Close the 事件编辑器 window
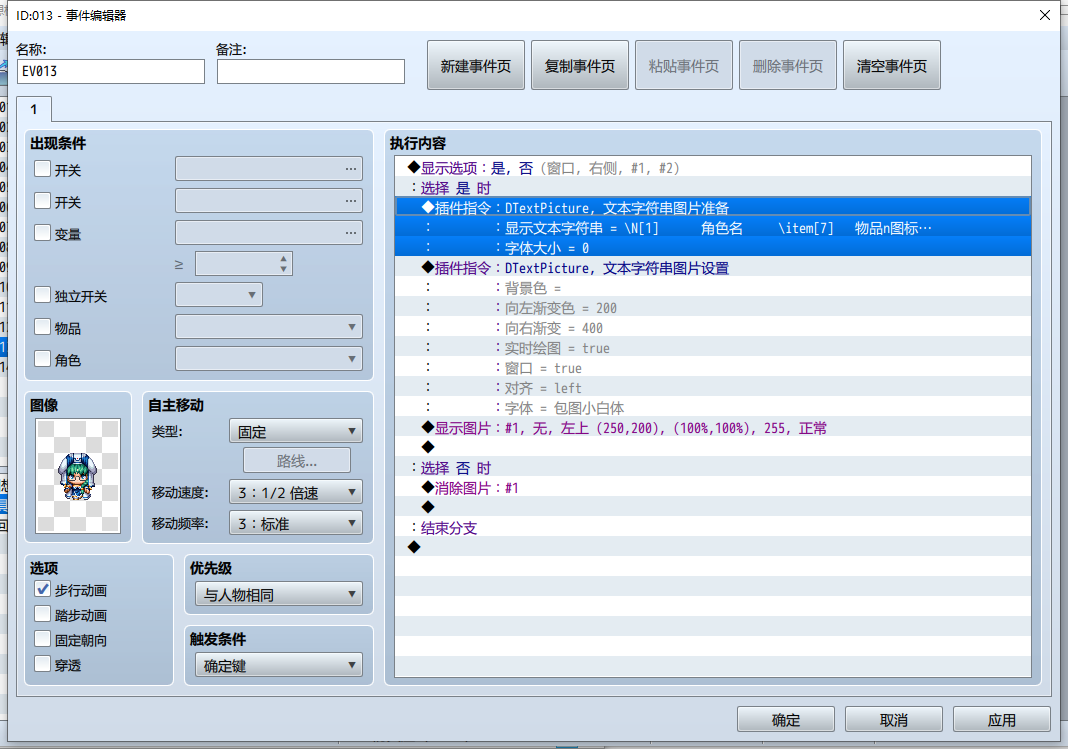Image resolution: width=1068 pixels, height=749 pixels. [1045, 15]
